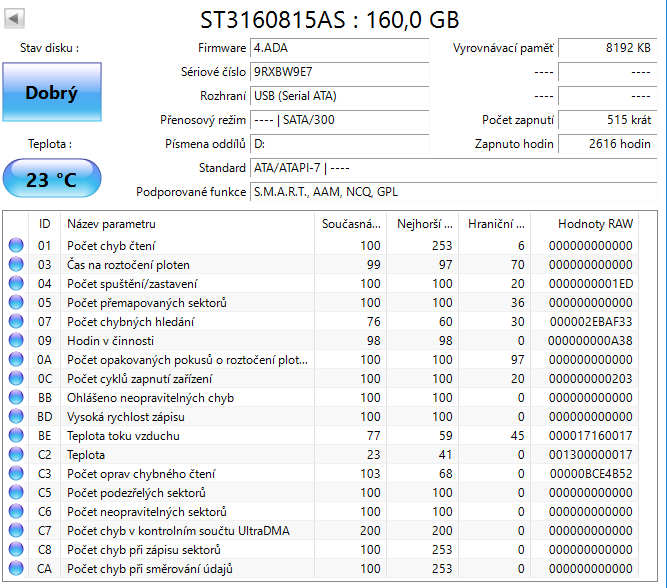Click the ID column header
Viewport: 667px width, 588px height.
[45, 224]
